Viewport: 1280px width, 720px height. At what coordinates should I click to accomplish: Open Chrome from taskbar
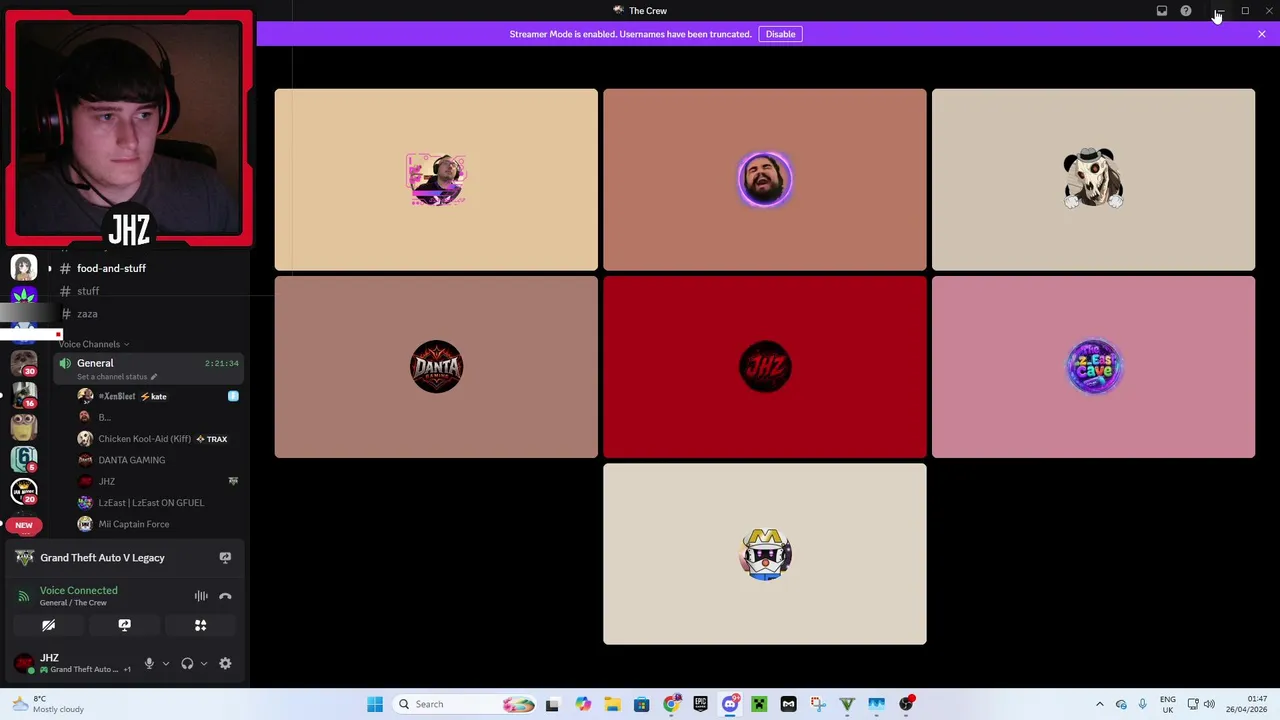click(x=671, y=704)
